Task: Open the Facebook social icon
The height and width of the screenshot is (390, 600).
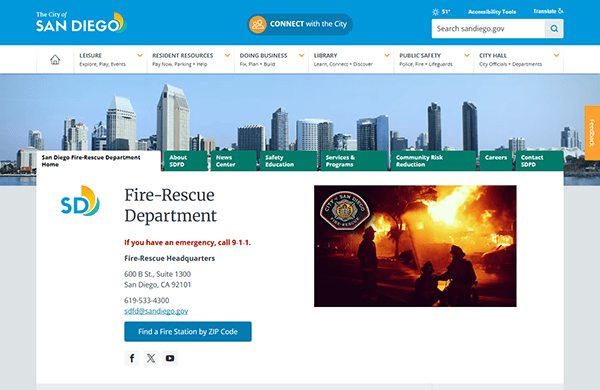Action: click(132, 358)
